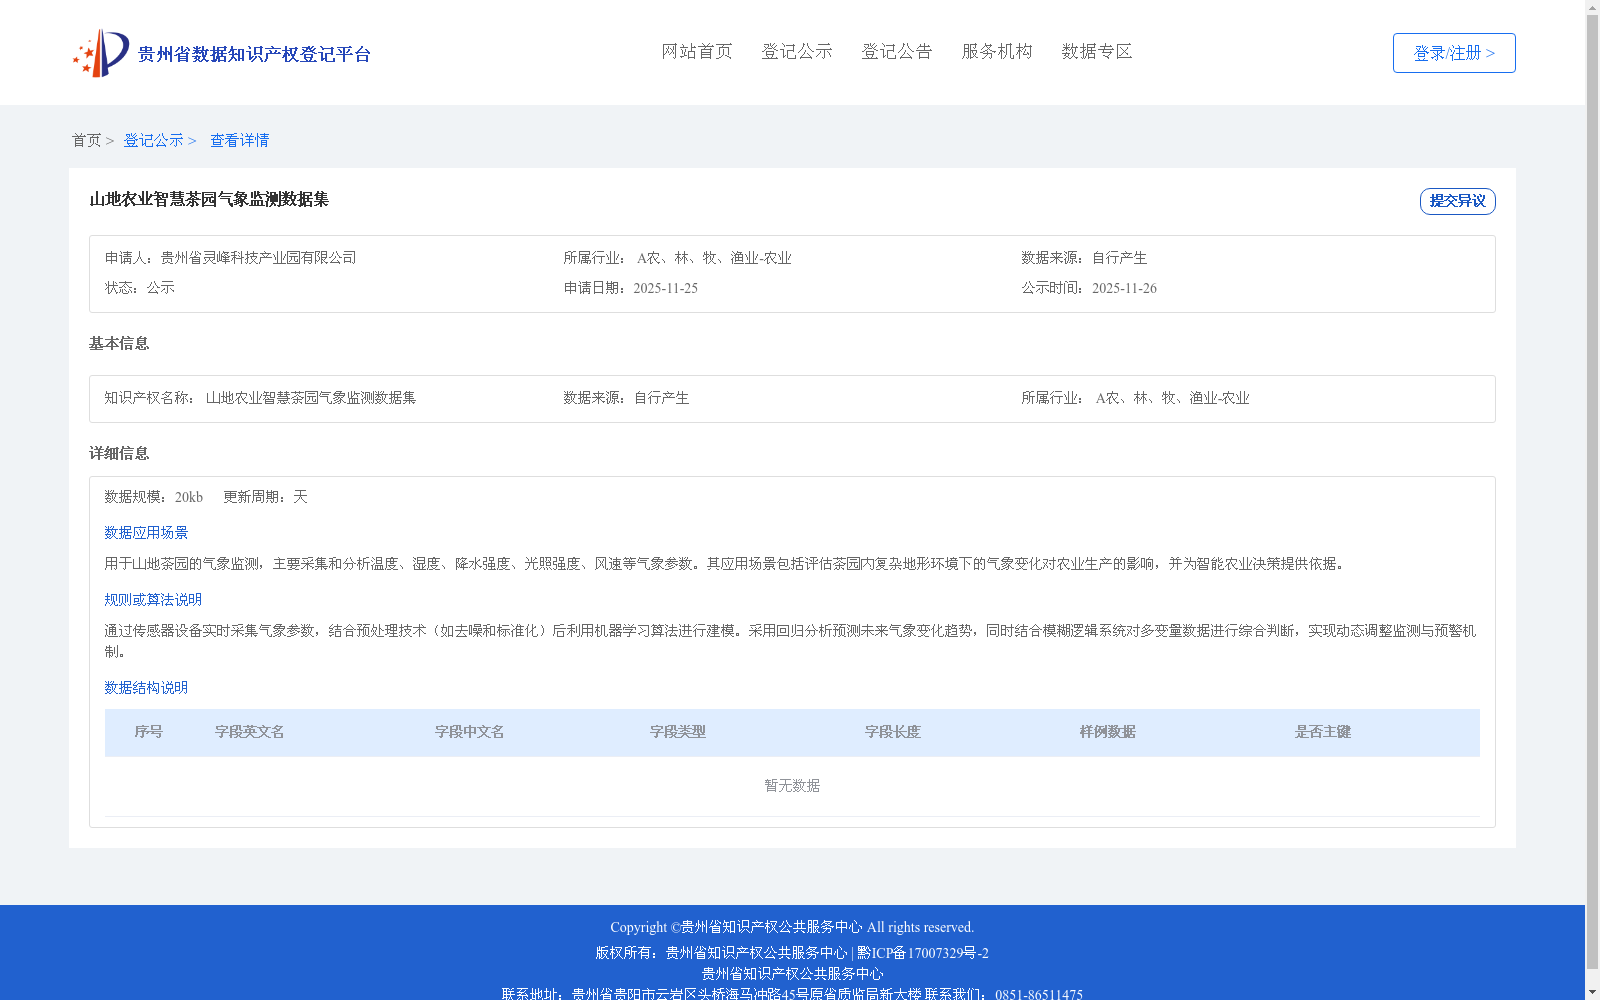
Task: Click the platform logo icon
Action: (101, 53)
